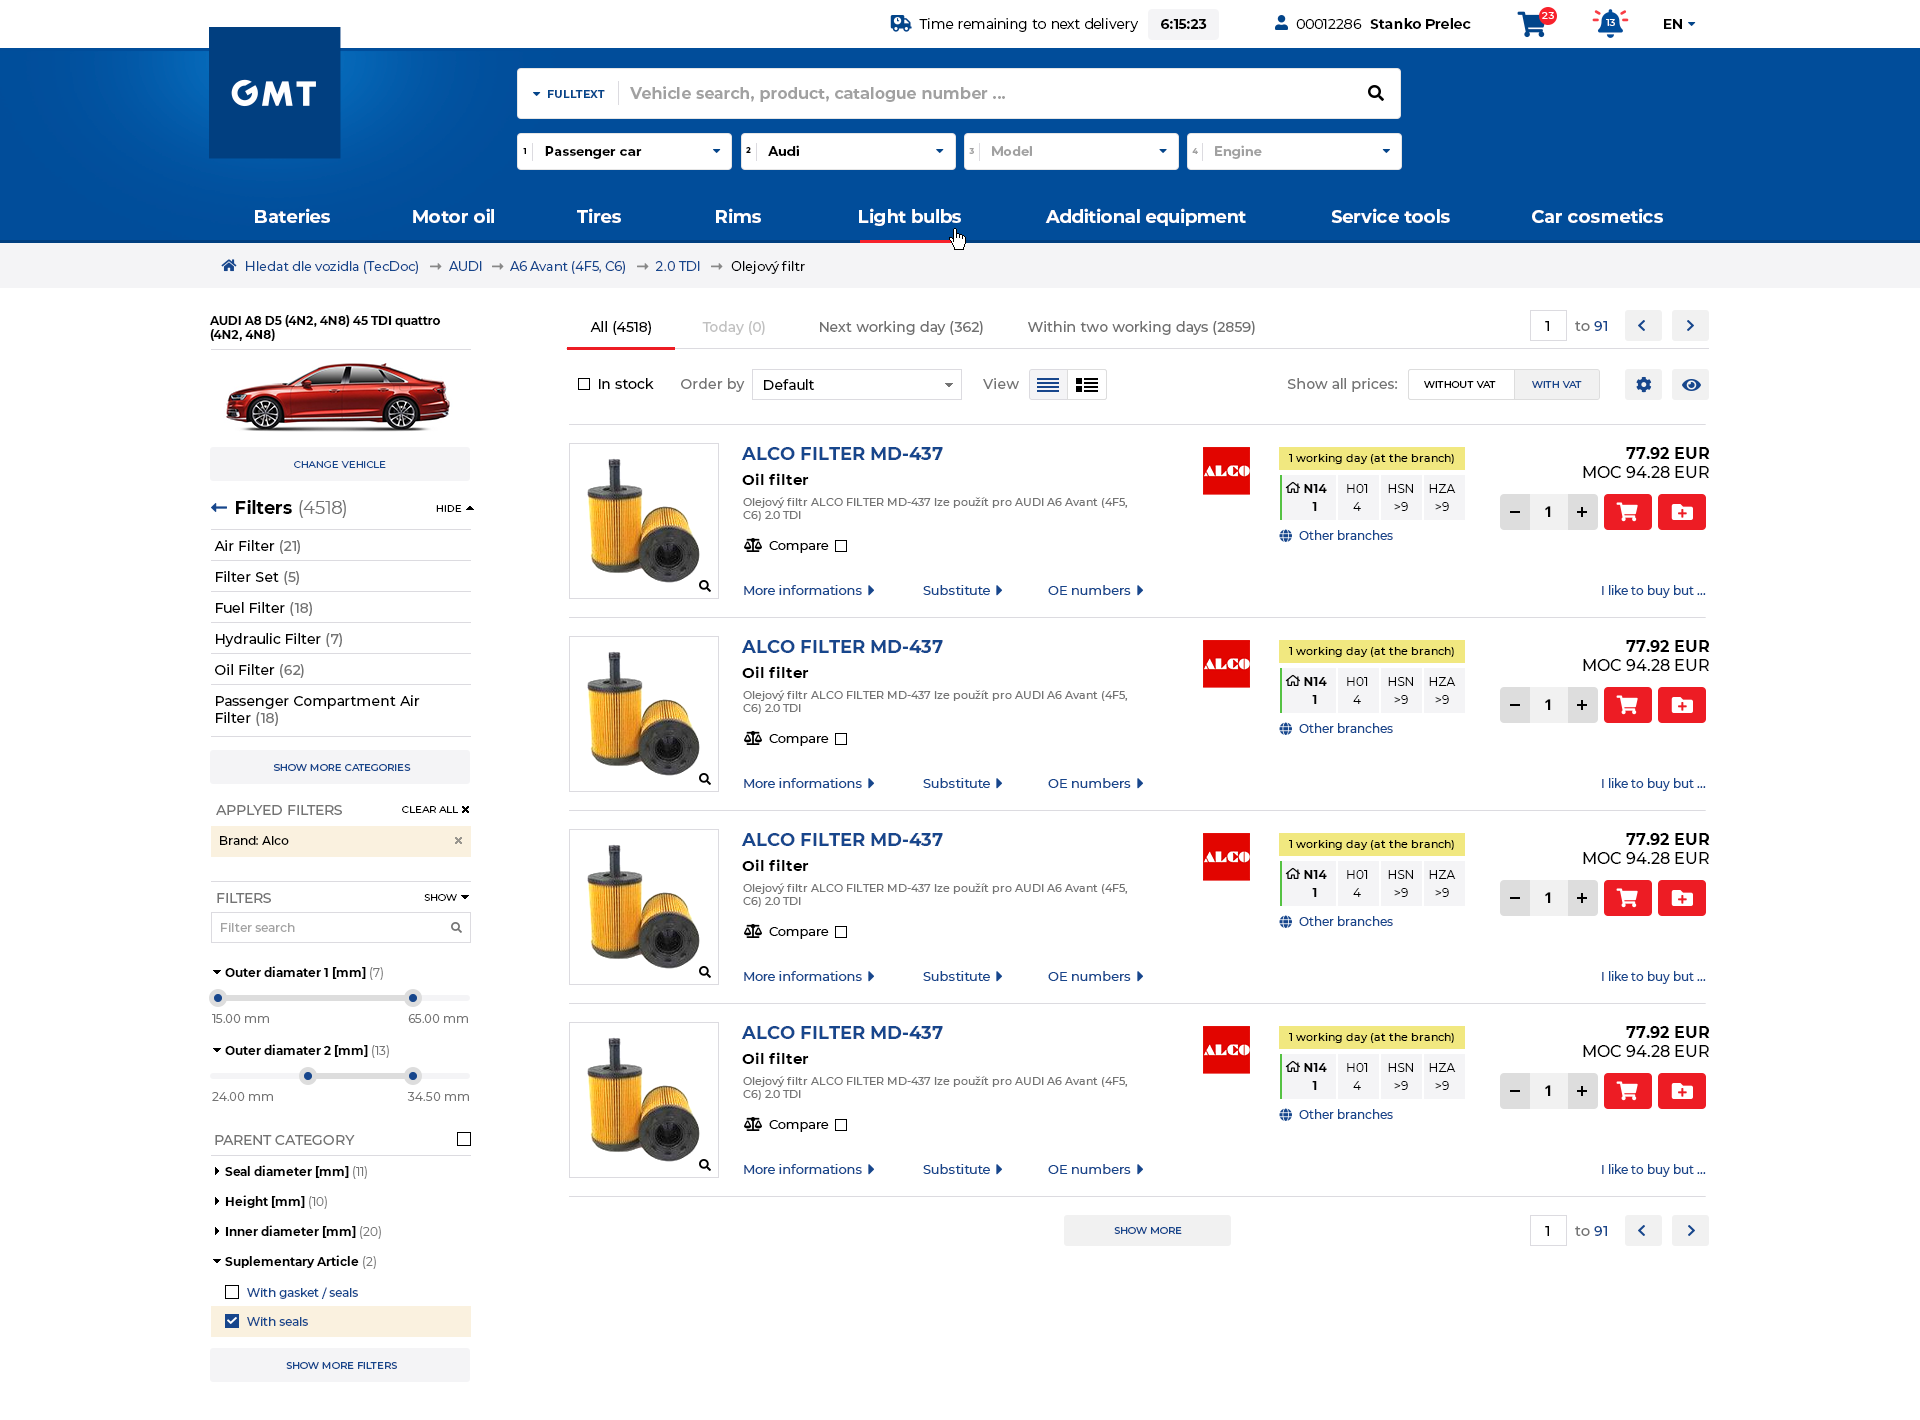The image size is (1920, 1420).
Task: Select WITHOUT VAT price toggle
Action: click(1460, 385)
